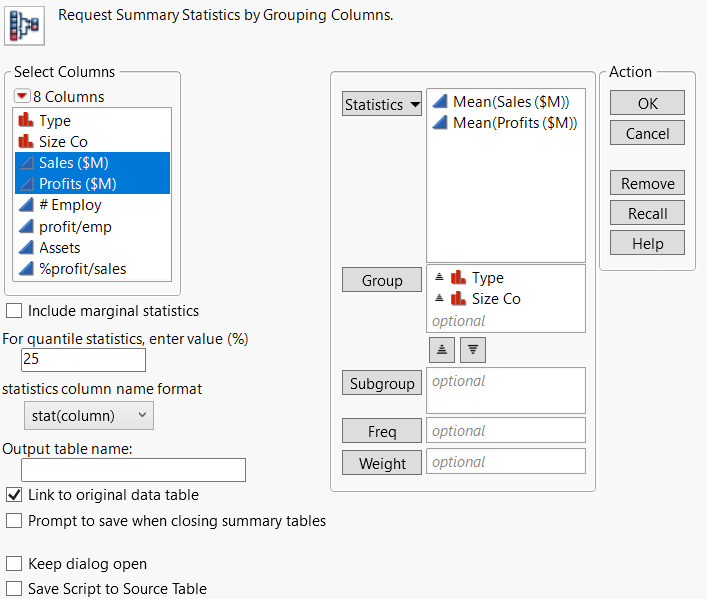The image size is (707, 599).
Task: Open the red triangle 8 Columns menu
Action: point(22,97)
